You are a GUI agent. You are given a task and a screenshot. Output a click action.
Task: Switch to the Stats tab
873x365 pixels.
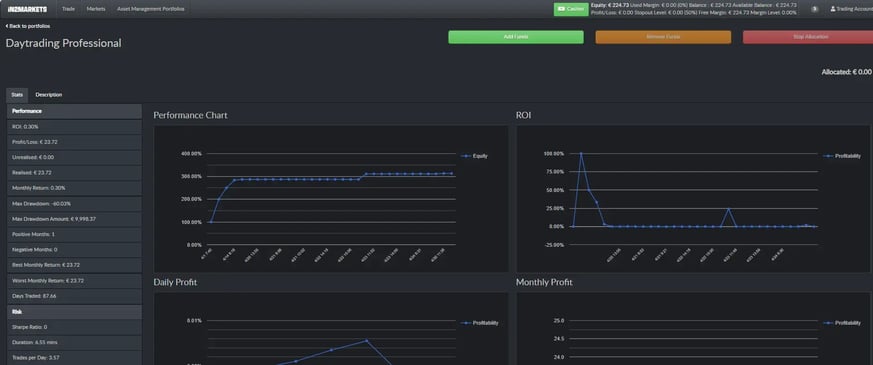[x=17, y=95]
